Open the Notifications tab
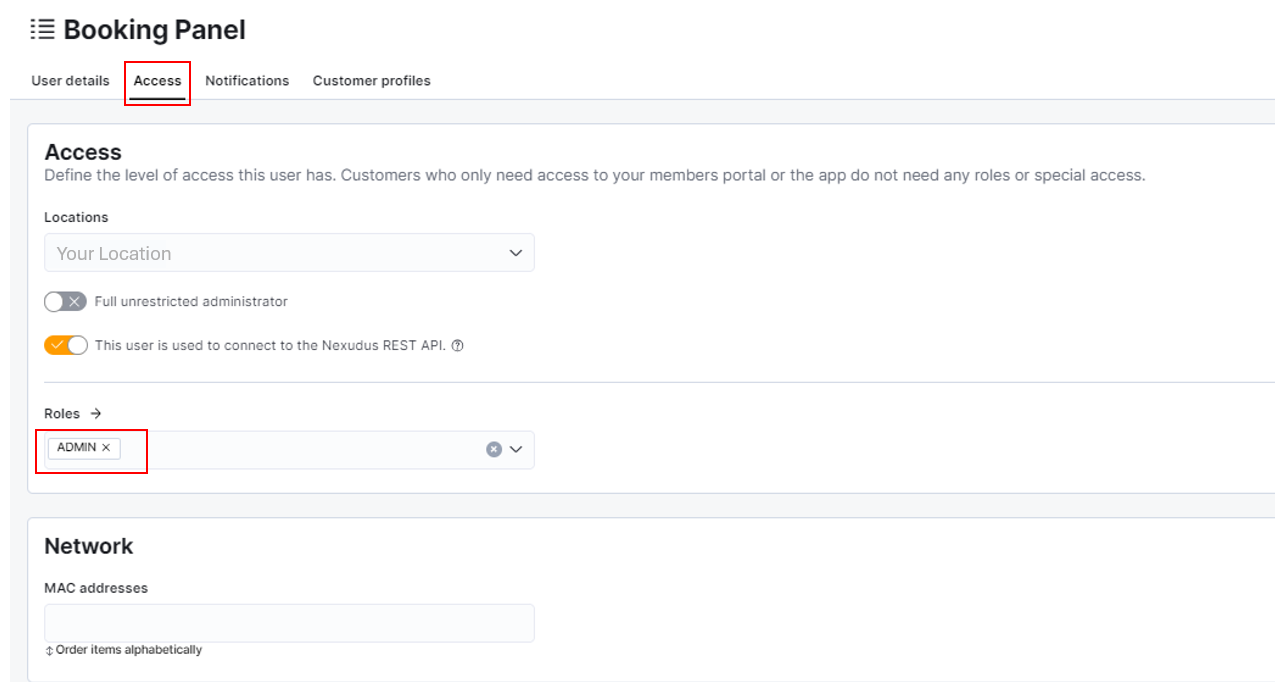The height and width of the screenshot is (682, 1275). [247, 81]
